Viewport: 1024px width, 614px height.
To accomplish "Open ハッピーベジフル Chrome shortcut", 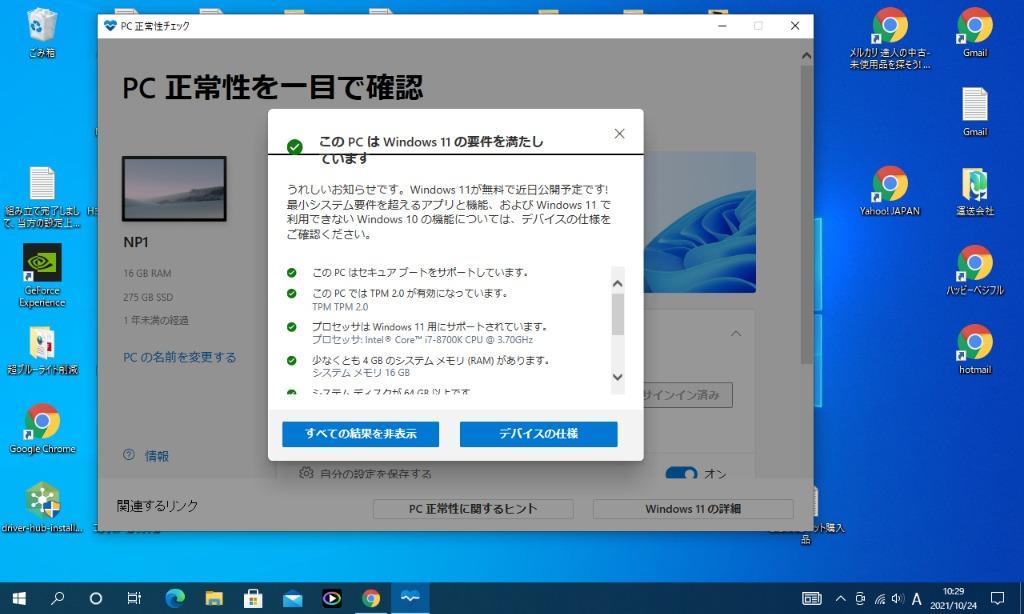I will (974, 270).
